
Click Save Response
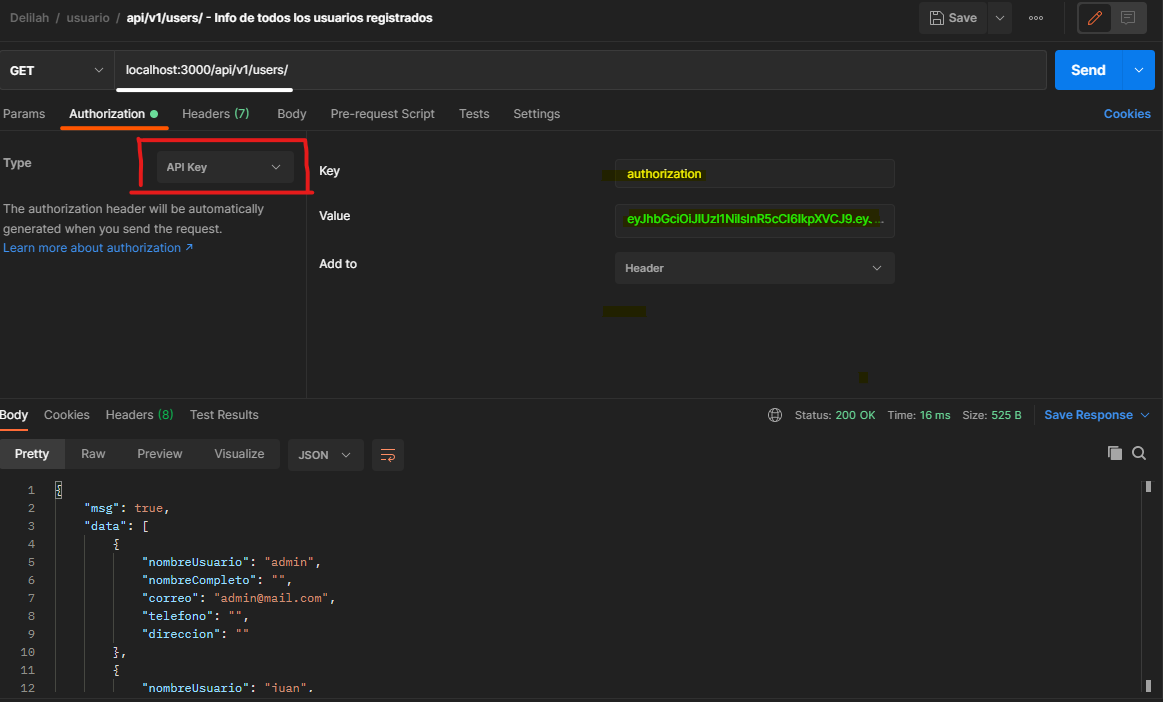coord(1088,415)
